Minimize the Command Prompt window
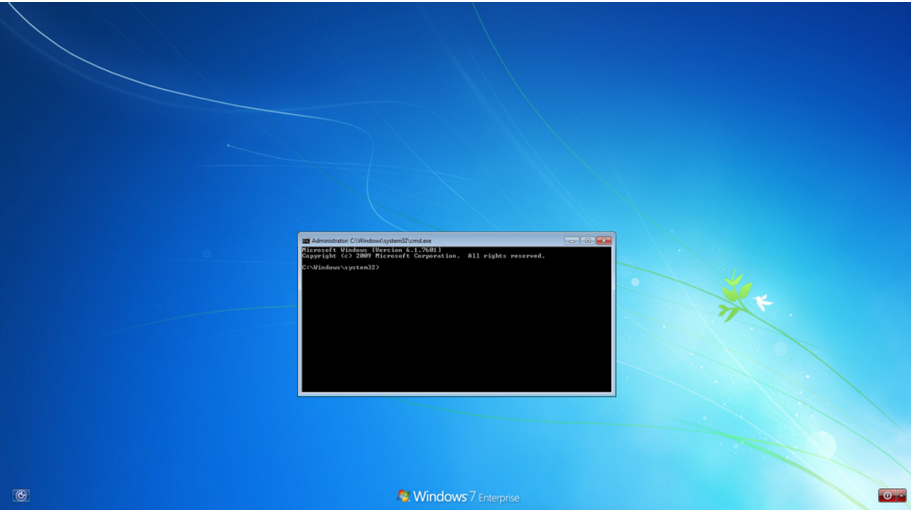 click(571, 241)
